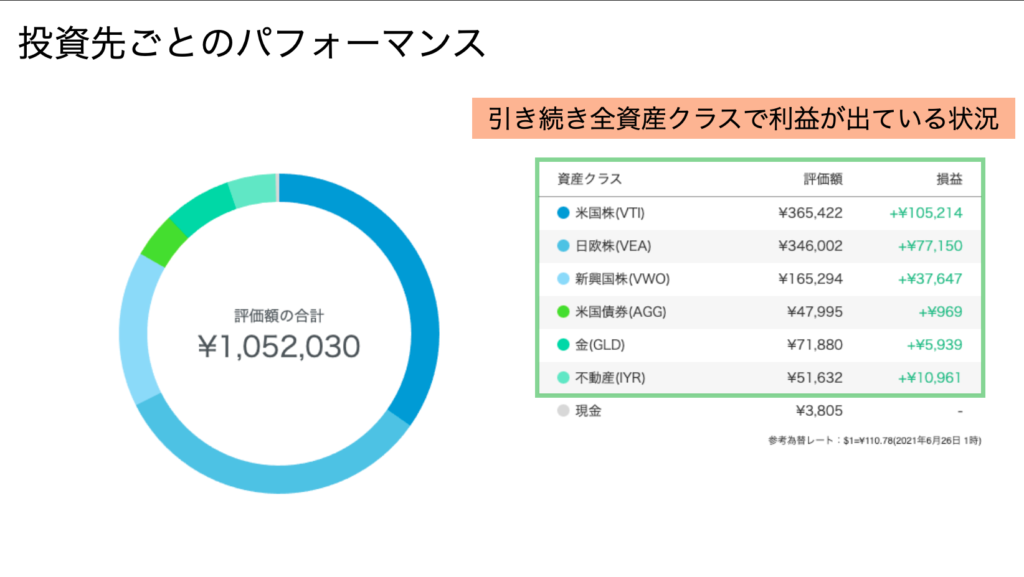
Task: Click the ¥1,052,030 total in donut center
Action: coord(279,346)
